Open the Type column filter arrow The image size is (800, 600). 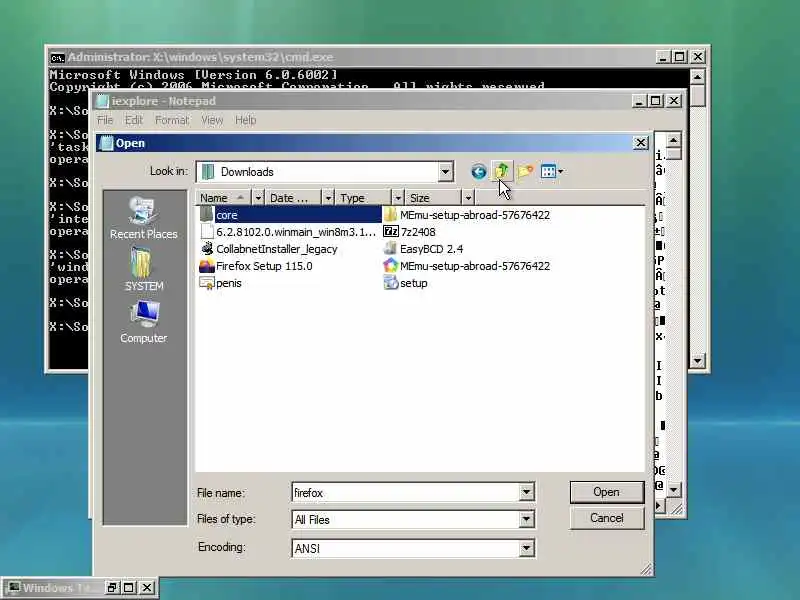(398, 197)
